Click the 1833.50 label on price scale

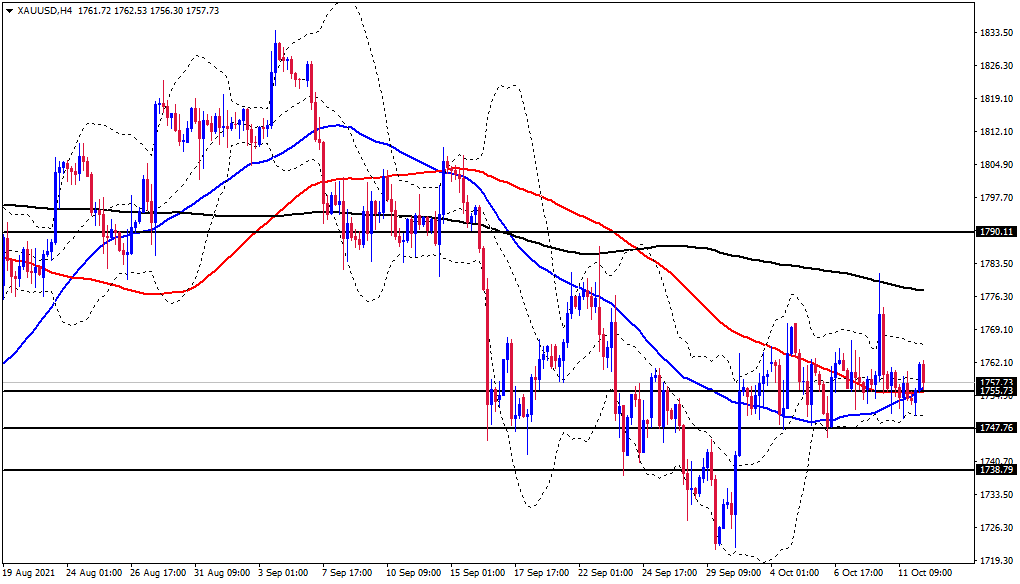coord(997,33)
